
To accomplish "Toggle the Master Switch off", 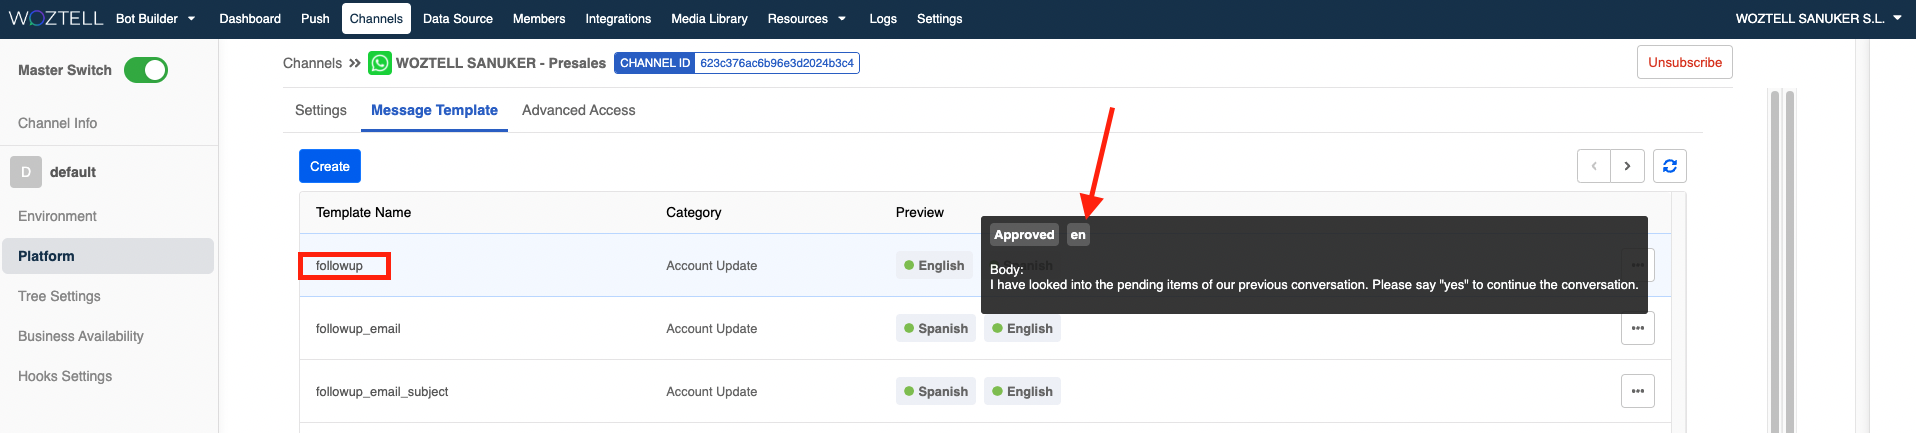I will 146,70.
